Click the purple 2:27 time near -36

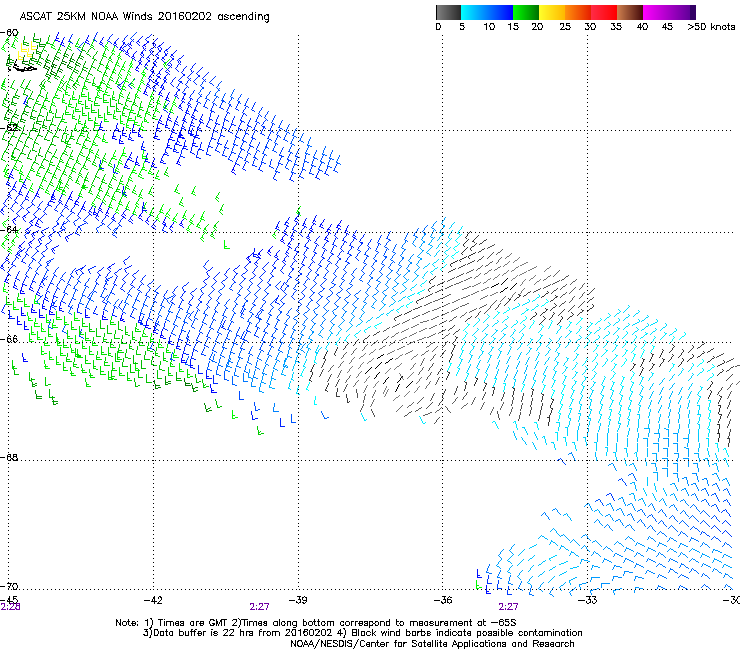(x=508, y=607)
